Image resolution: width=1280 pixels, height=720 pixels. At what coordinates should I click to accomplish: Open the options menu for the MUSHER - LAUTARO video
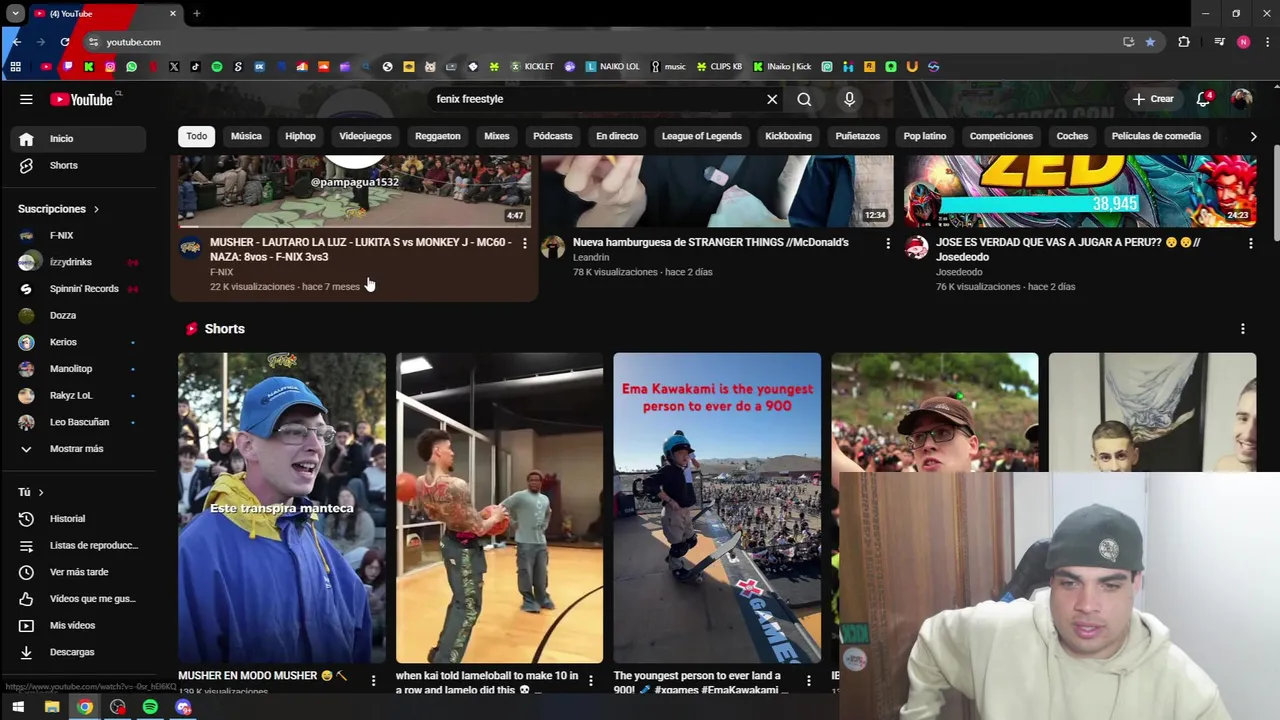coord(524,243)
